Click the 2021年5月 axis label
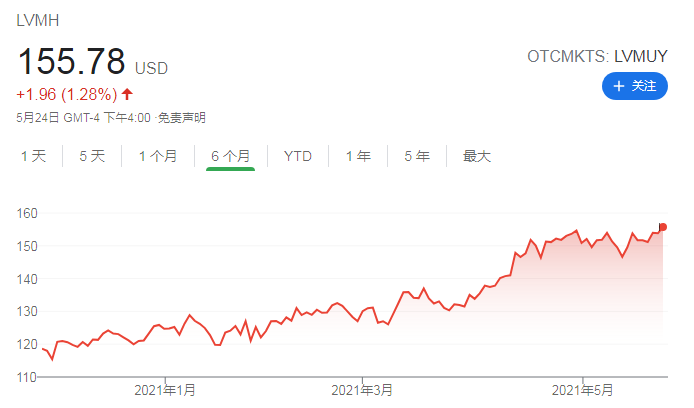 tap(582, 390)
